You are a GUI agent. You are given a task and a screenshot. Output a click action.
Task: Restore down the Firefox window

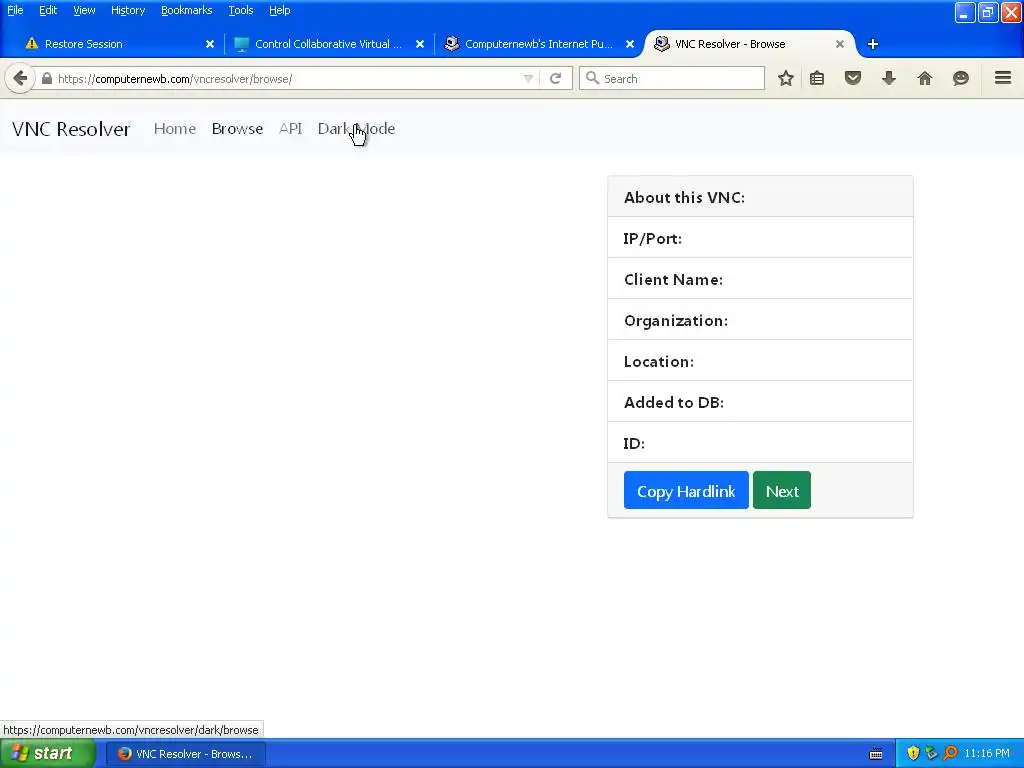[988, 12]
